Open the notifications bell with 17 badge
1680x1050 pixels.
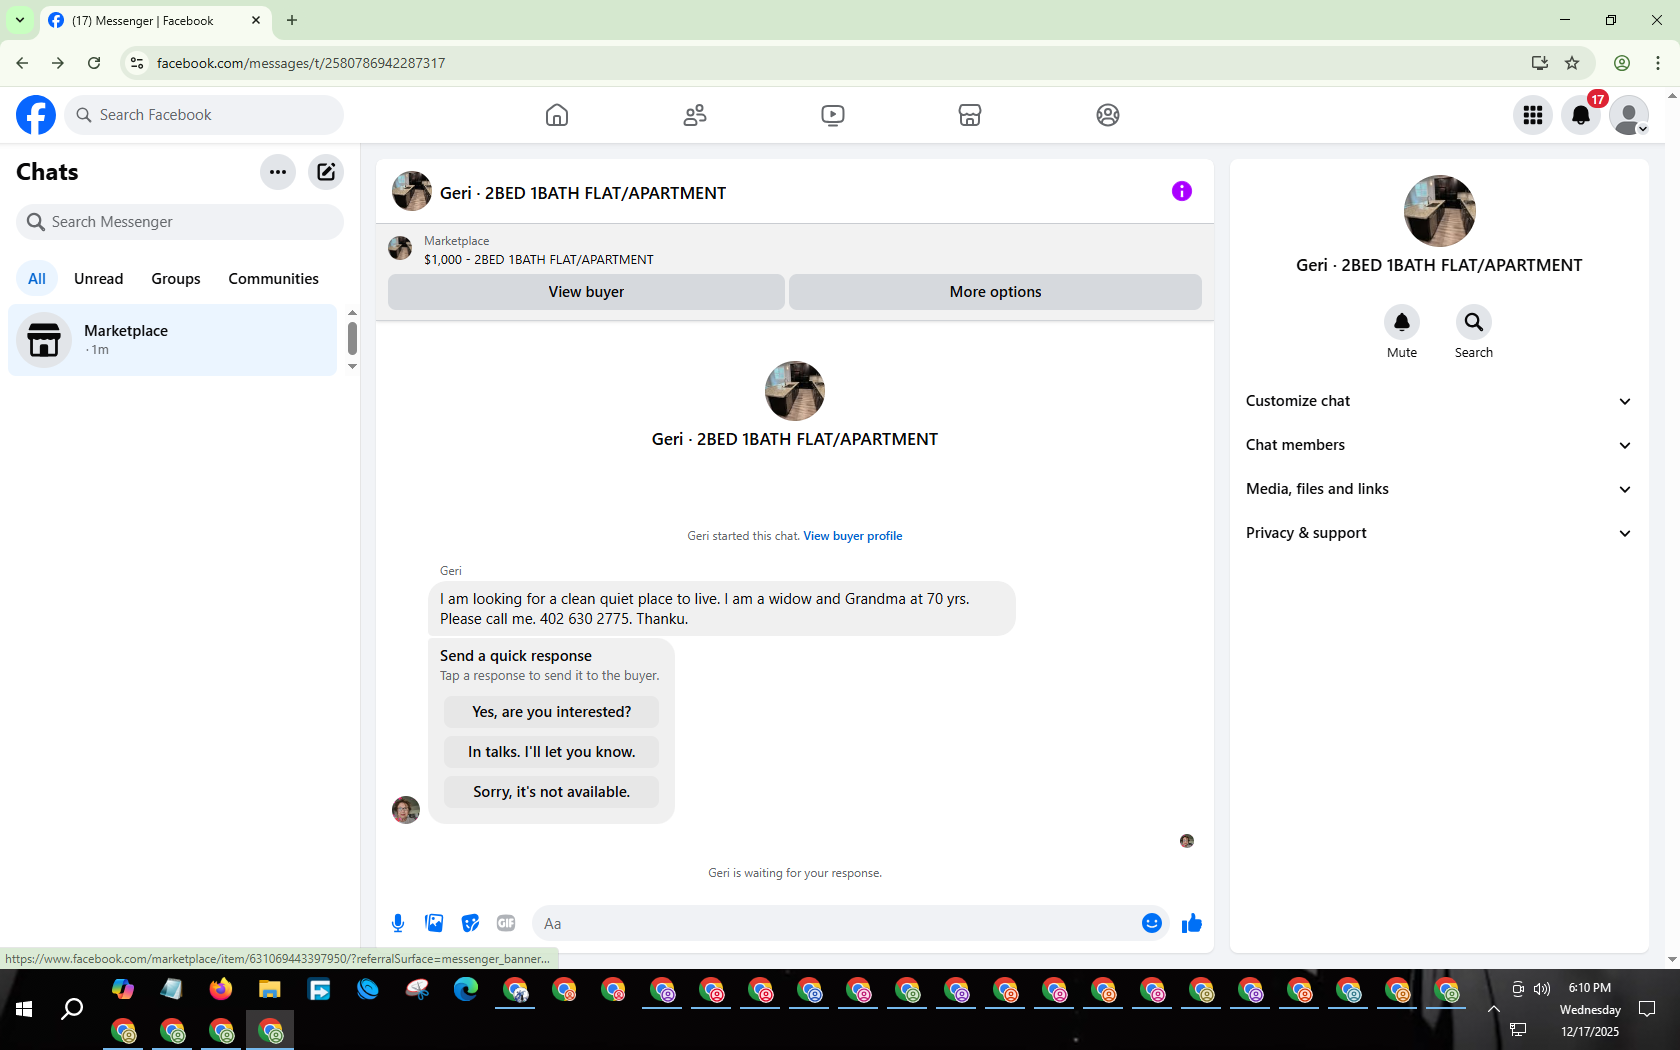(1581, 115)
